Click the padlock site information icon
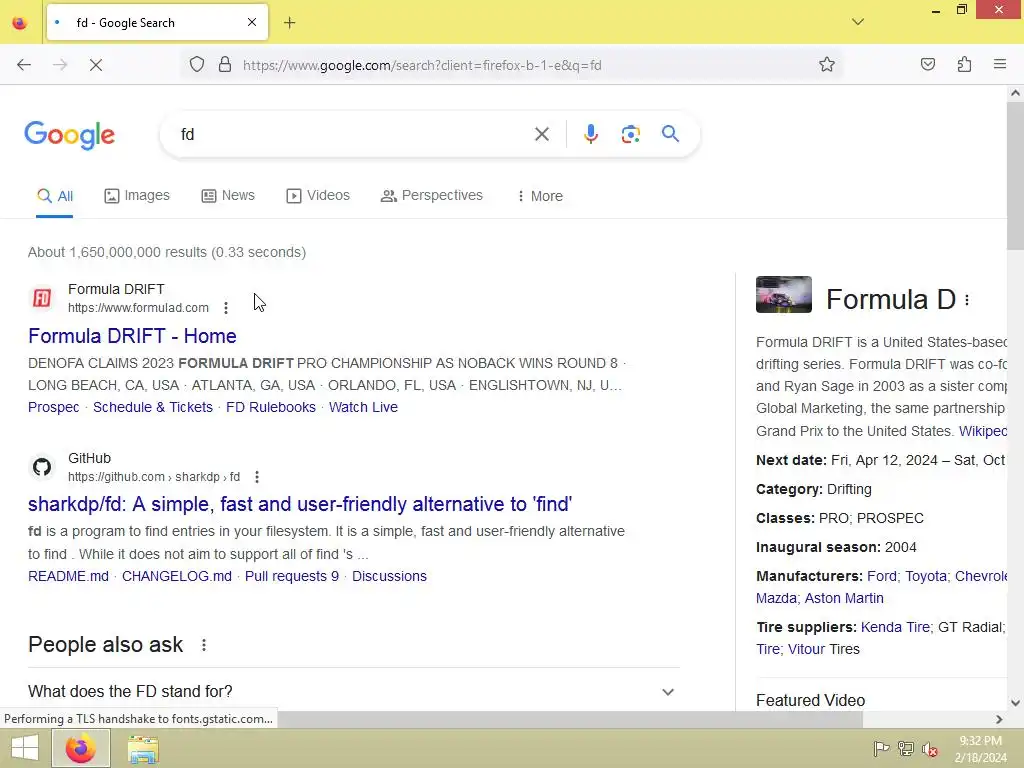 click(225, 65)
